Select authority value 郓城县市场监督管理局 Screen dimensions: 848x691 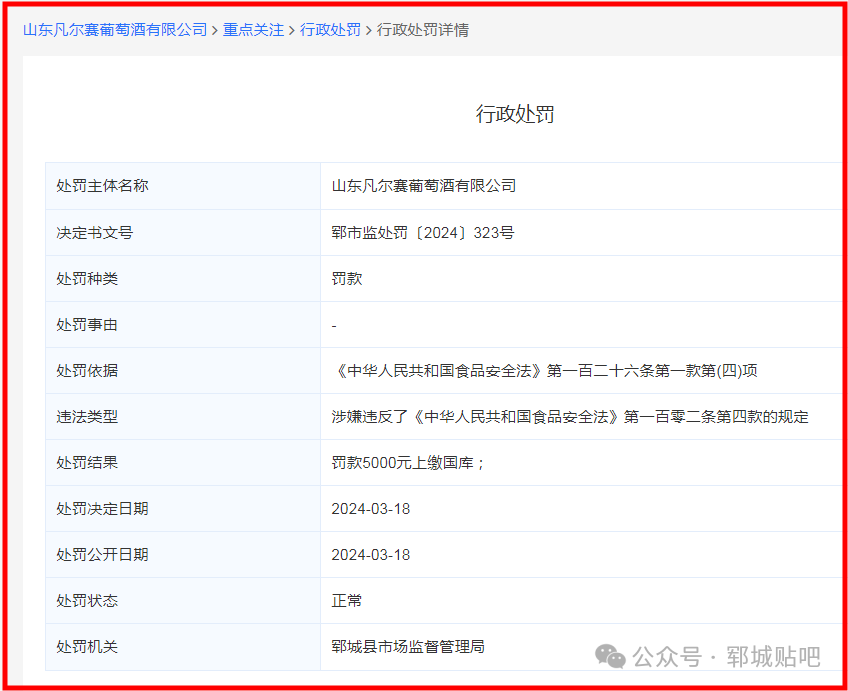[x=408, y=647]
